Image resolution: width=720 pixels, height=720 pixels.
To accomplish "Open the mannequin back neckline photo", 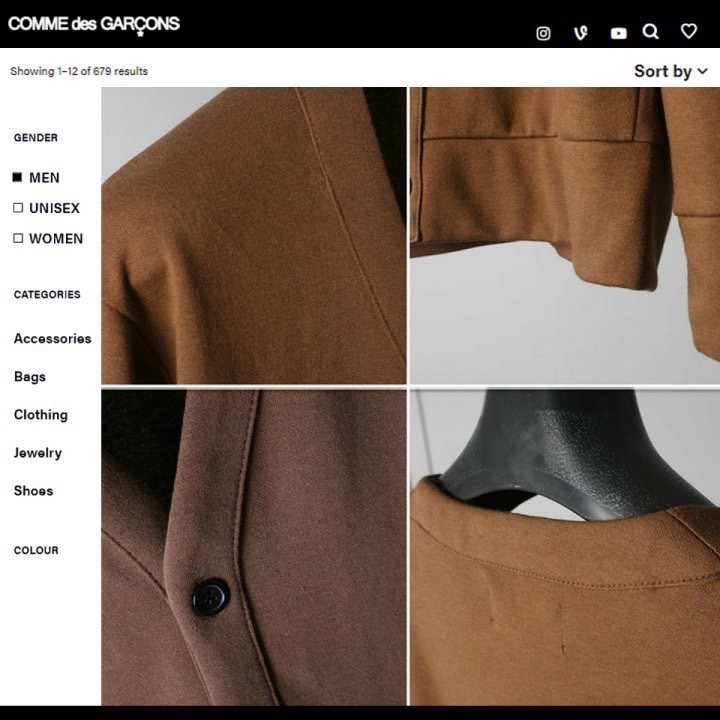I will [x=565, y=547].
